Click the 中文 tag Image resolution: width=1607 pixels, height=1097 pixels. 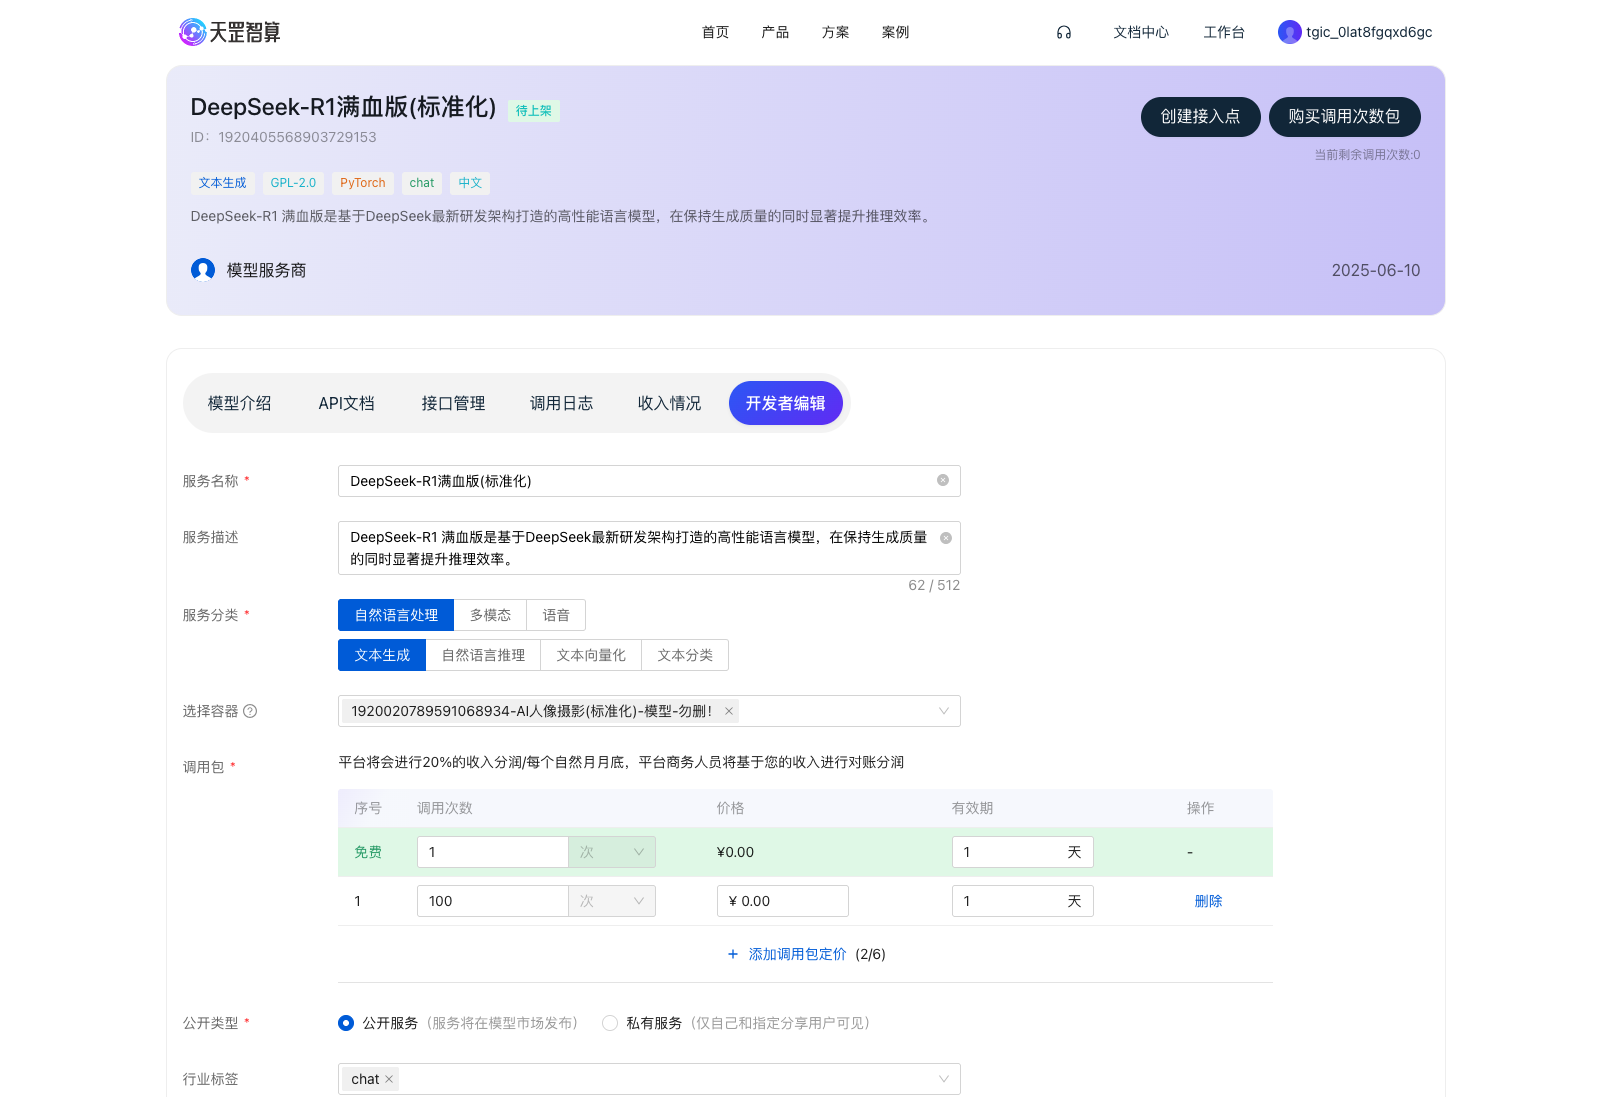(470, 183)
